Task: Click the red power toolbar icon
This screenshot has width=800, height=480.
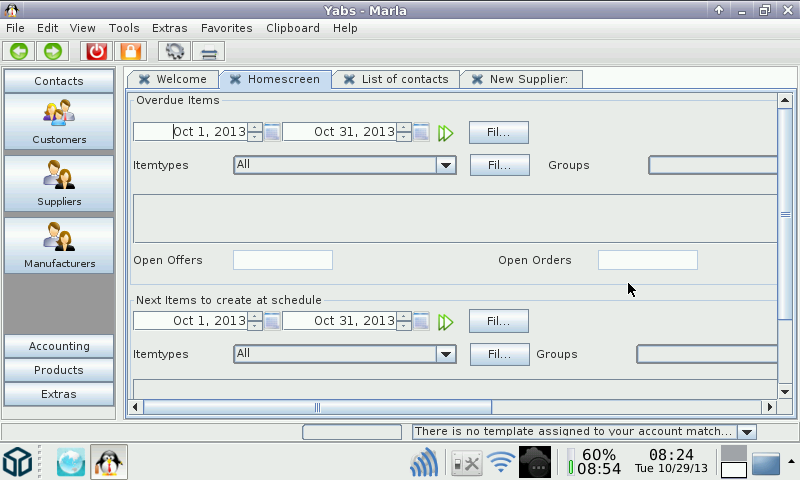Action: pyautogui.click(x=96, y=52)
